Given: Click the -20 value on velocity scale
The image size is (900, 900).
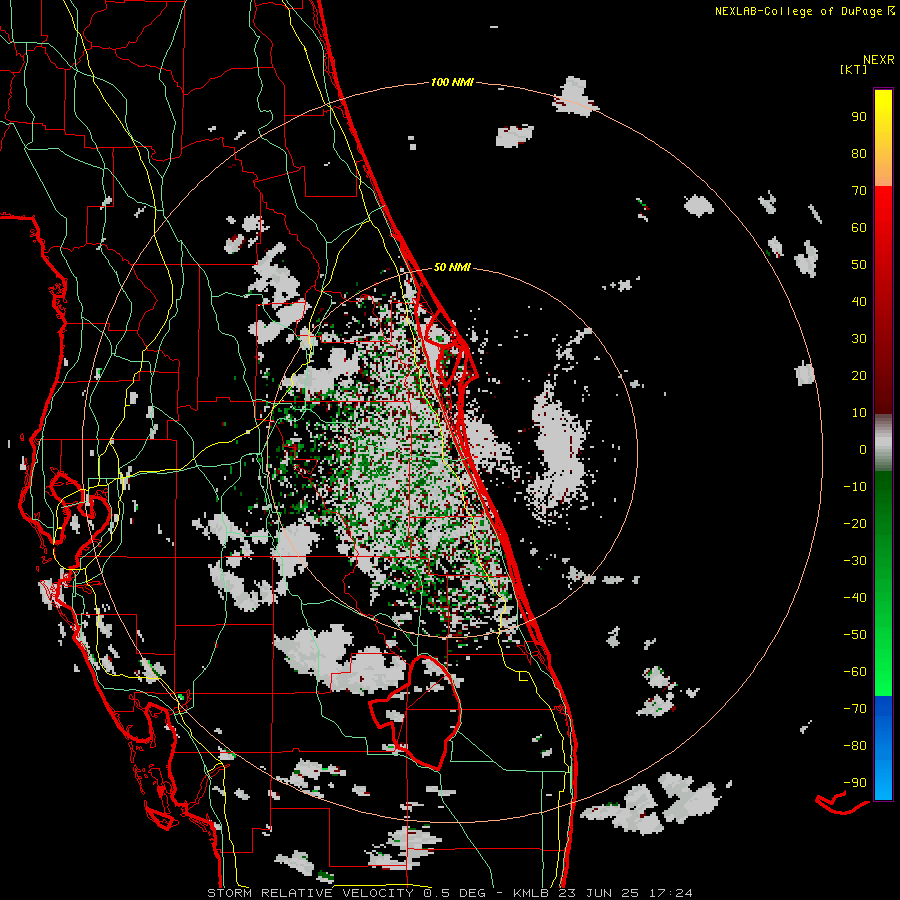Looking at the screenshot, I should point(855,523).
